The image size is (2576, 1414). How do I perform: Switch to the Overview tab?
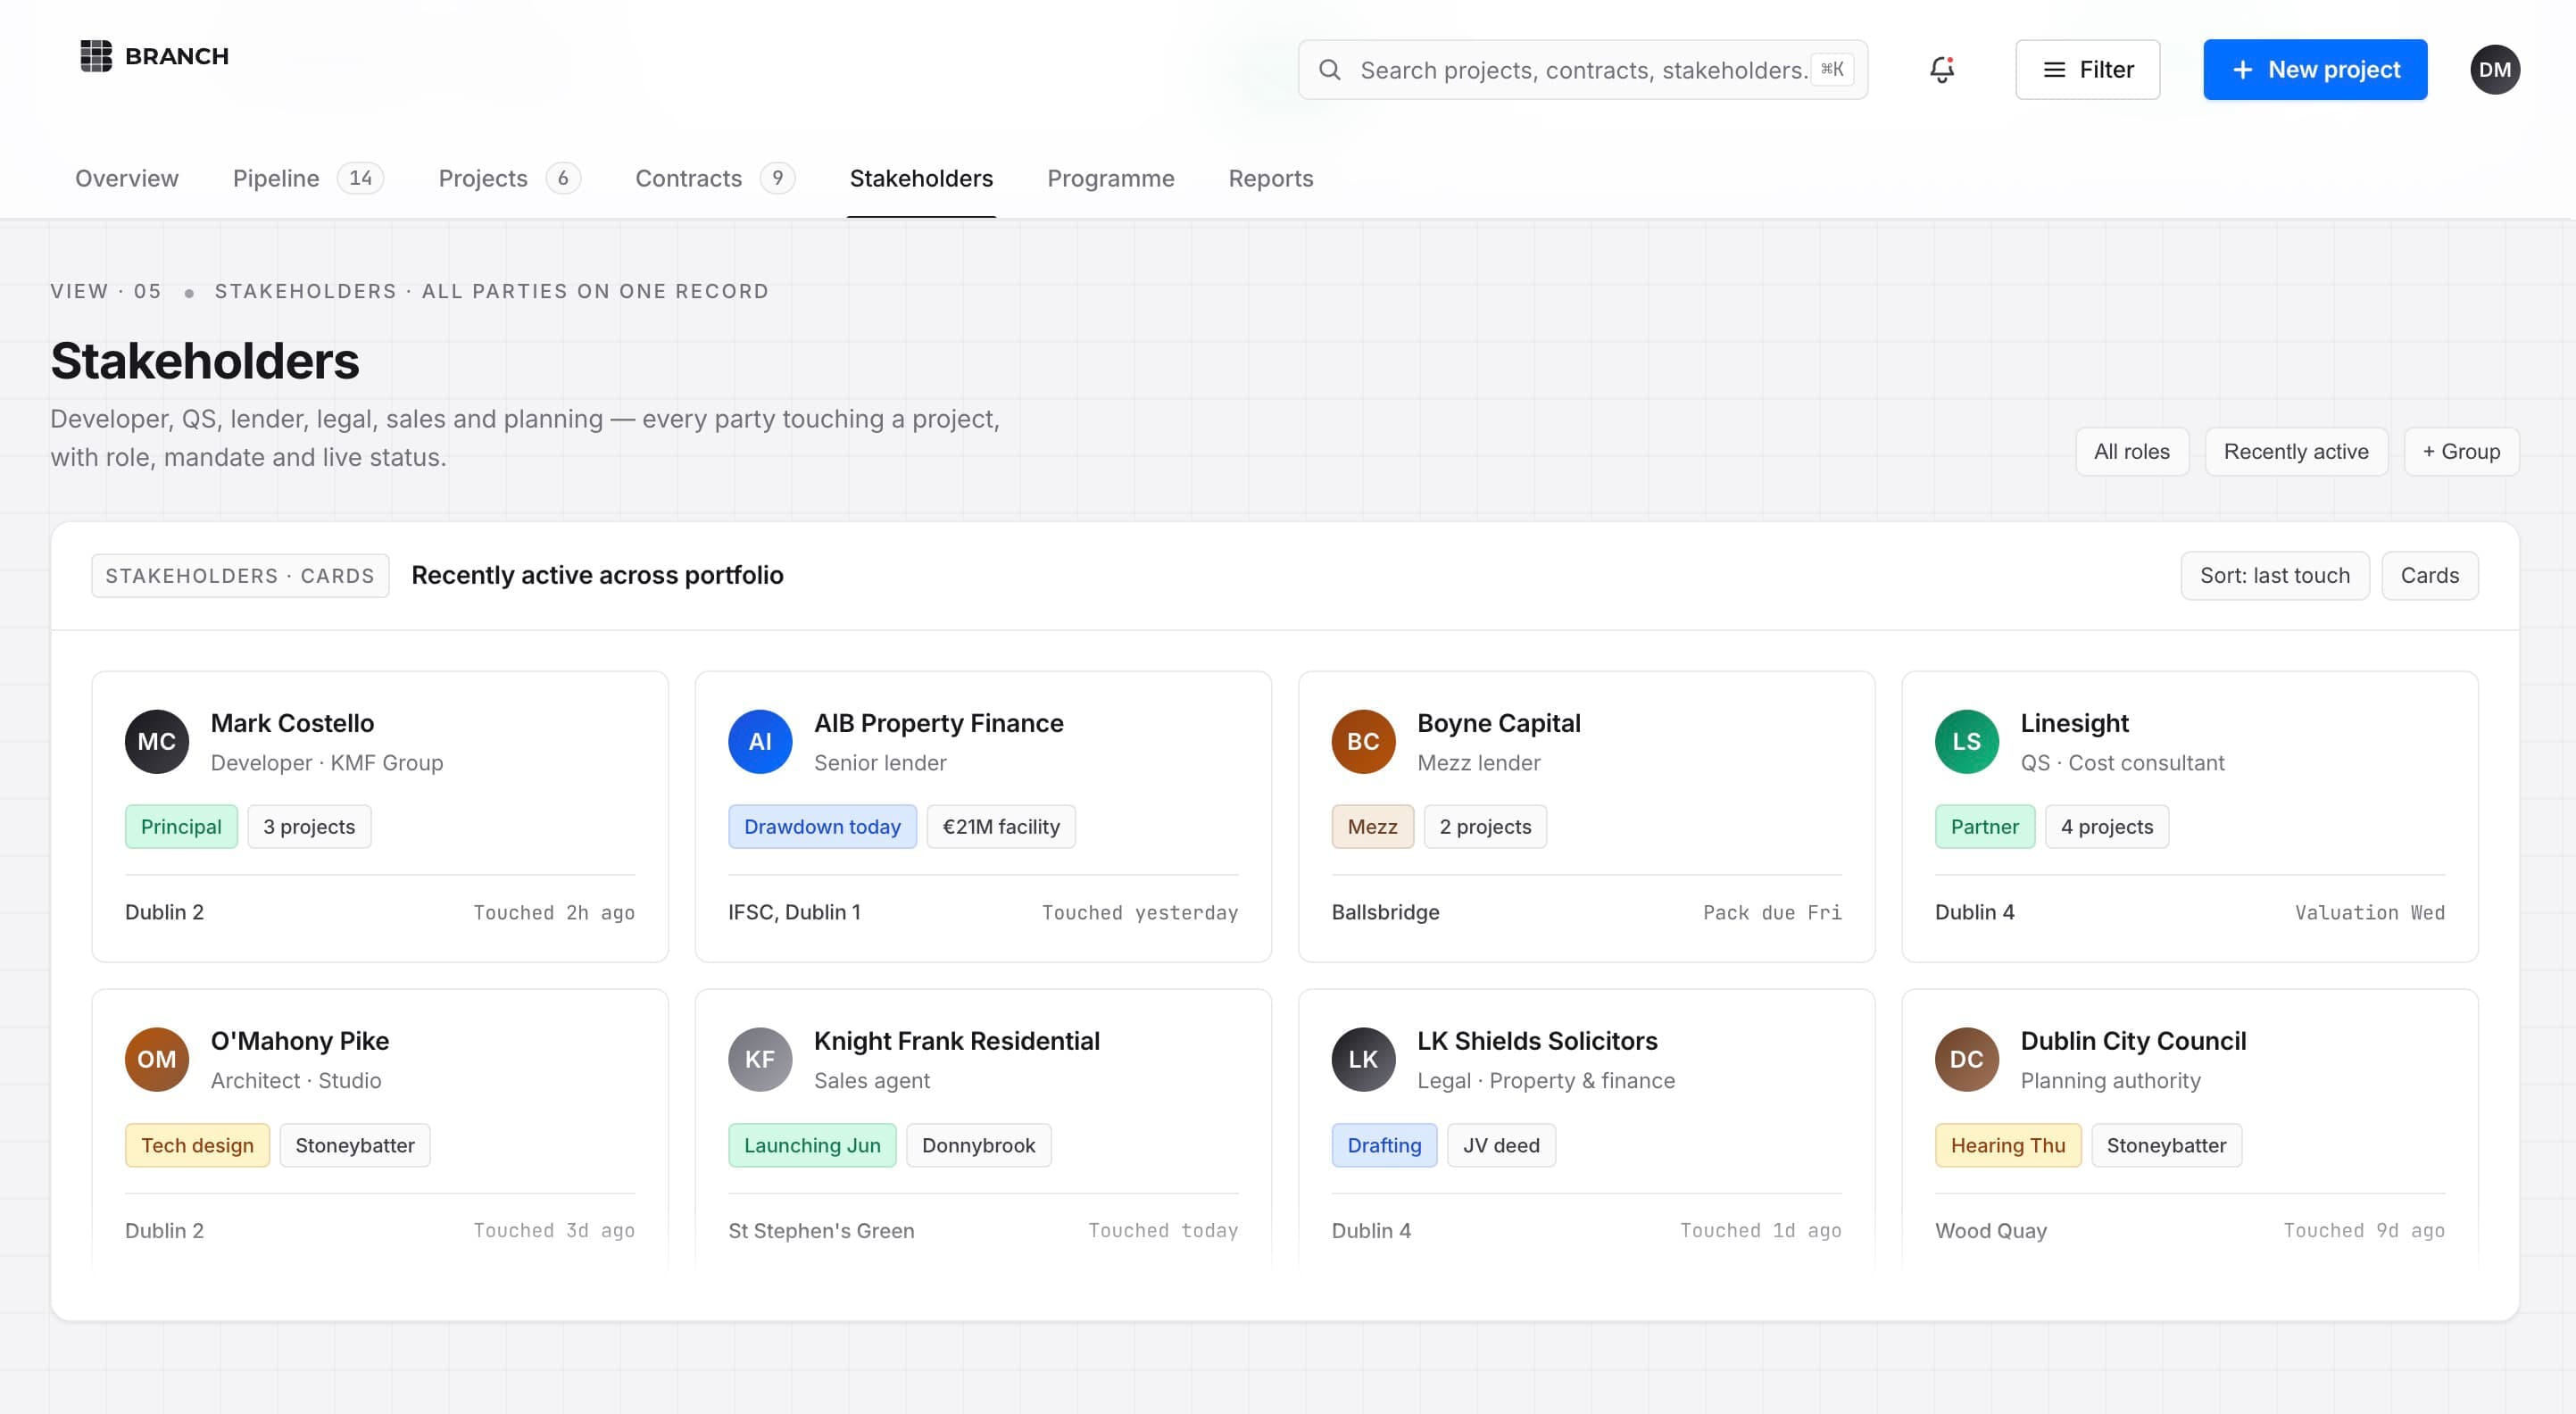(x=127, y=178)
